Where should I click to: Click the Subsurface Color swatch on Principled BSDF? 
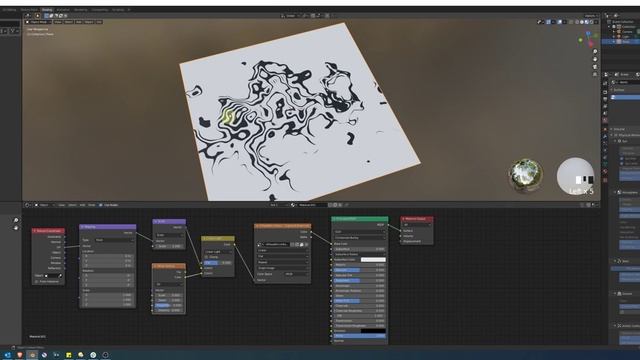pyautogui.click(x=373, y=260)
